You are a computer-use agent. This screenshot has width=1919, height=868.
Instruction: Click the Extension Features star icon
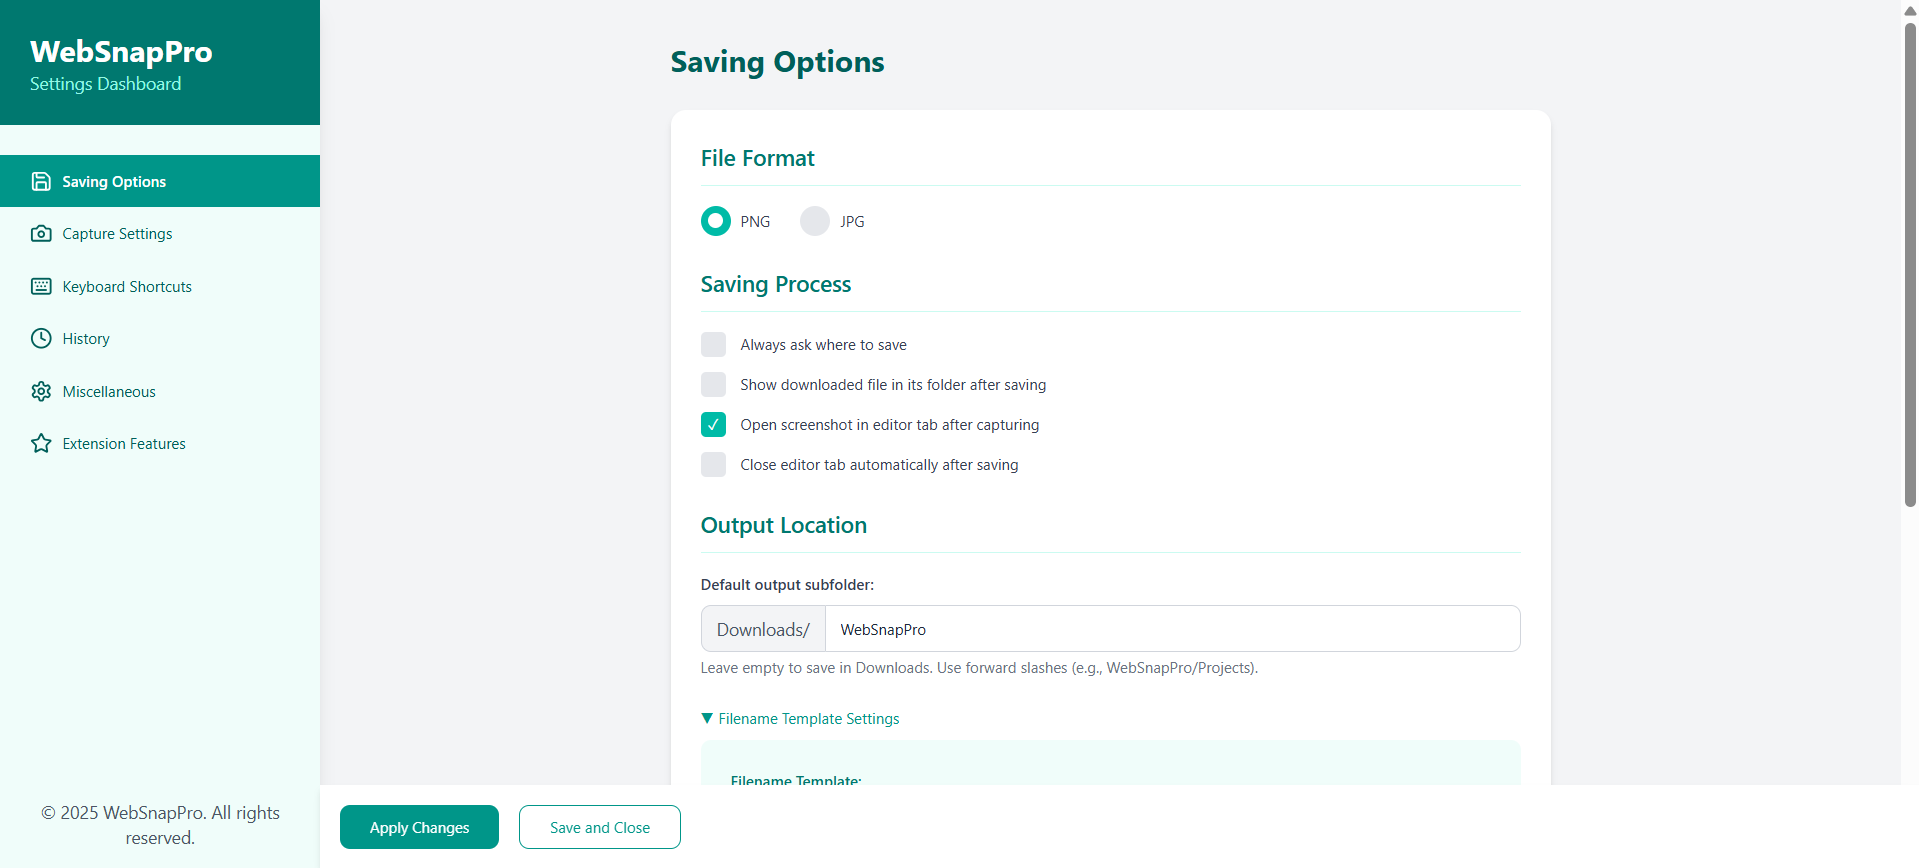pyautogui.click(x=41, y=444)
